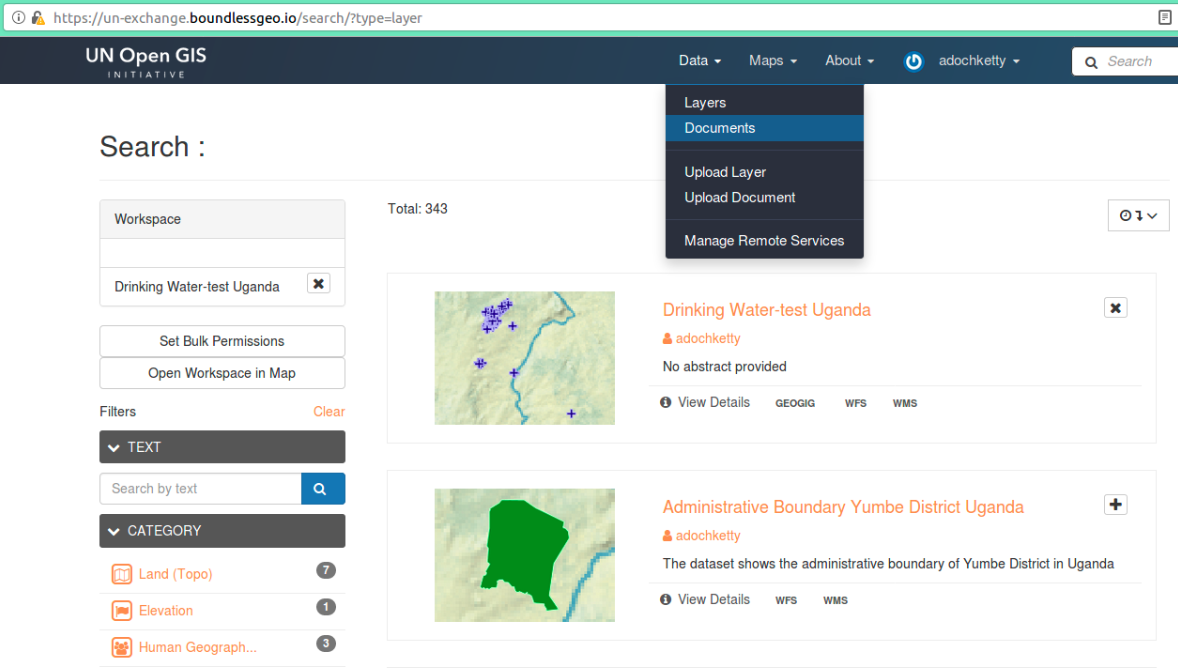
Task: Click the Human Geography category icon
Action: 122,647
